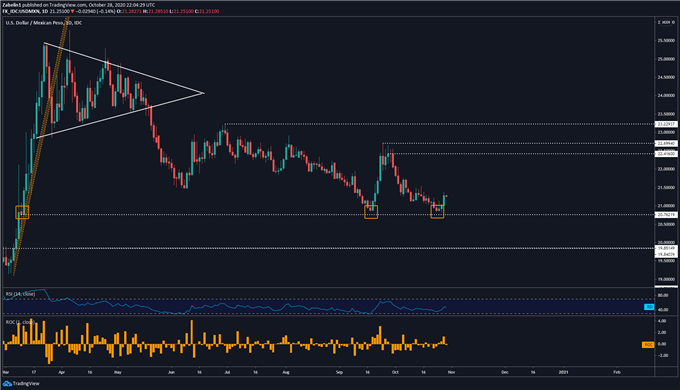Screen dimensions: 680x390
Task: Click the Aug label on time axis
Action: [285, 372]
